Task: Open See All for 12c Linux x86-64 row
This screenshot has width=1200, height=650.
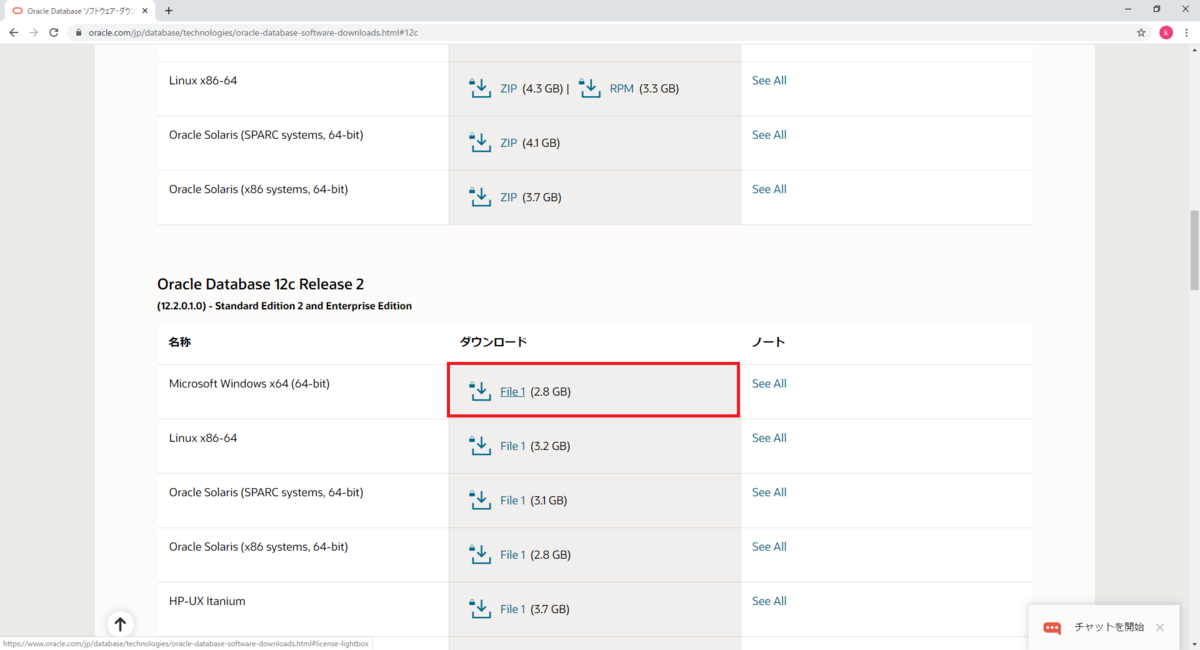Action: tap(769, 438)
